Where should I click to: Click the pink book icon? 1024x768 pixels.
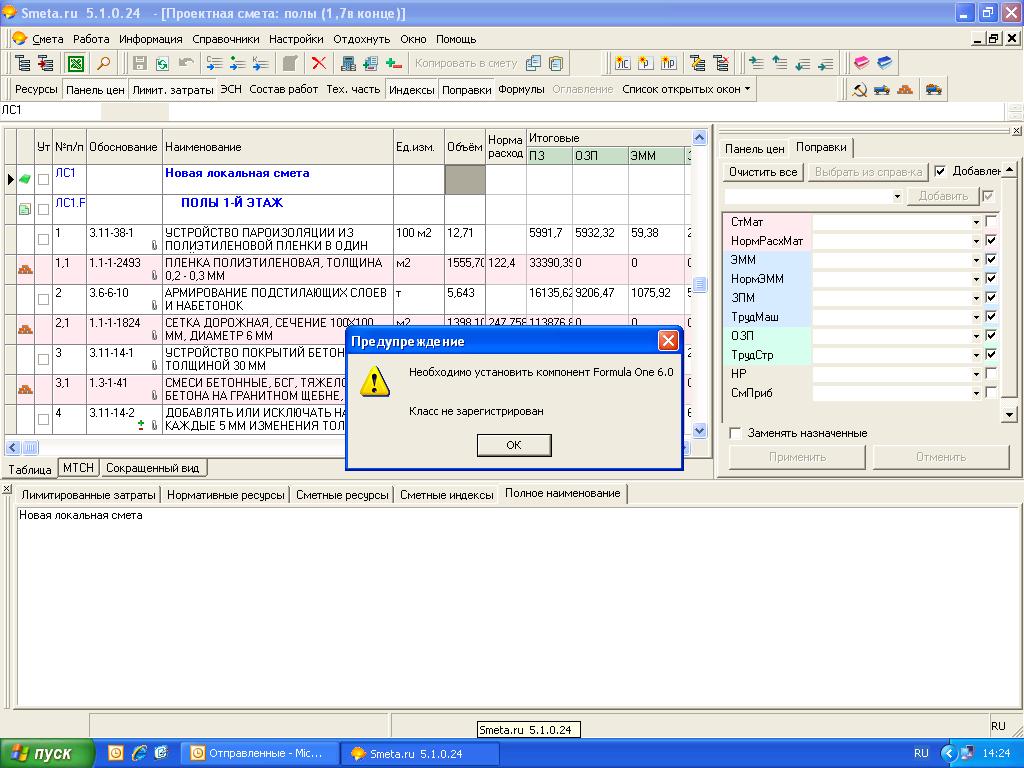pos(861,63)
